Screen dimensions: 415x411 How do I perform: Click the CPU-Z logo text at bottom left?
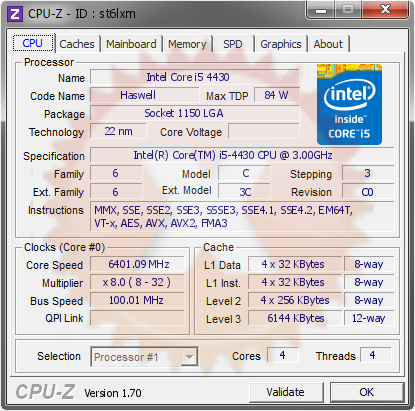[x=45, y=392]
